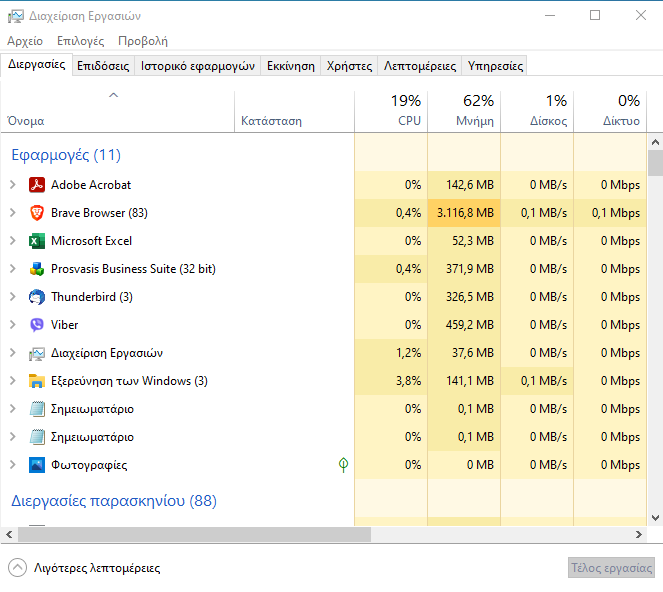Click the horizontal scrollbar thumb
Image resolution: width=663 pixels, height=592 pixels.
[194, 534]
